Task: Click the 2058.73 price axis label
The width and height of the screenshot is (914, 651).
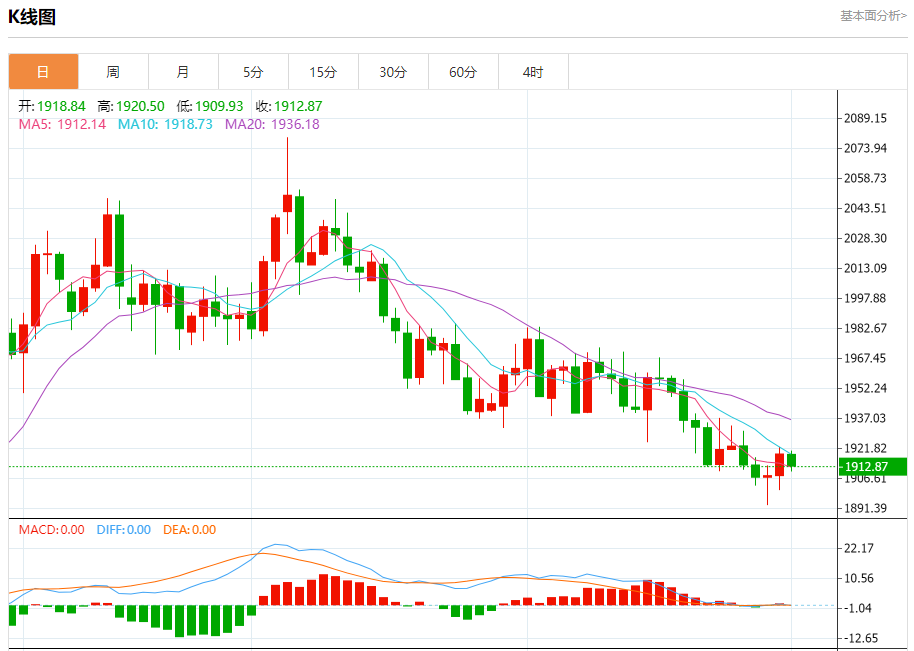Action: [x=865, y=178]
